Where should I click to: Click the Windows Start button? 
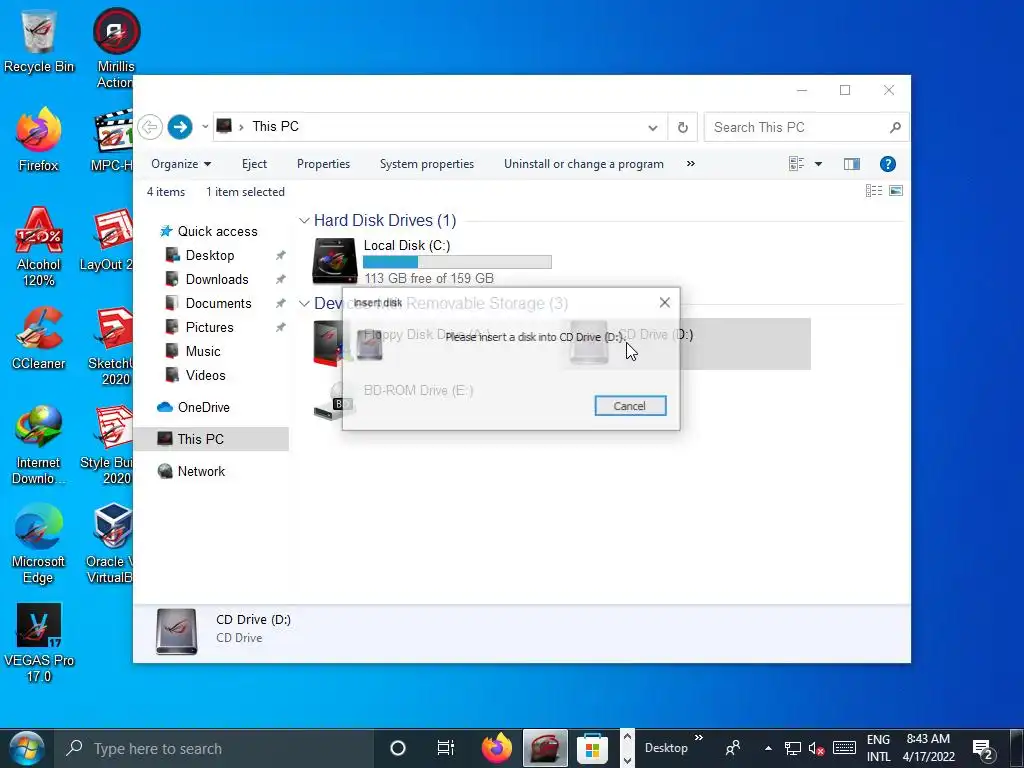[x=27, y=748]
